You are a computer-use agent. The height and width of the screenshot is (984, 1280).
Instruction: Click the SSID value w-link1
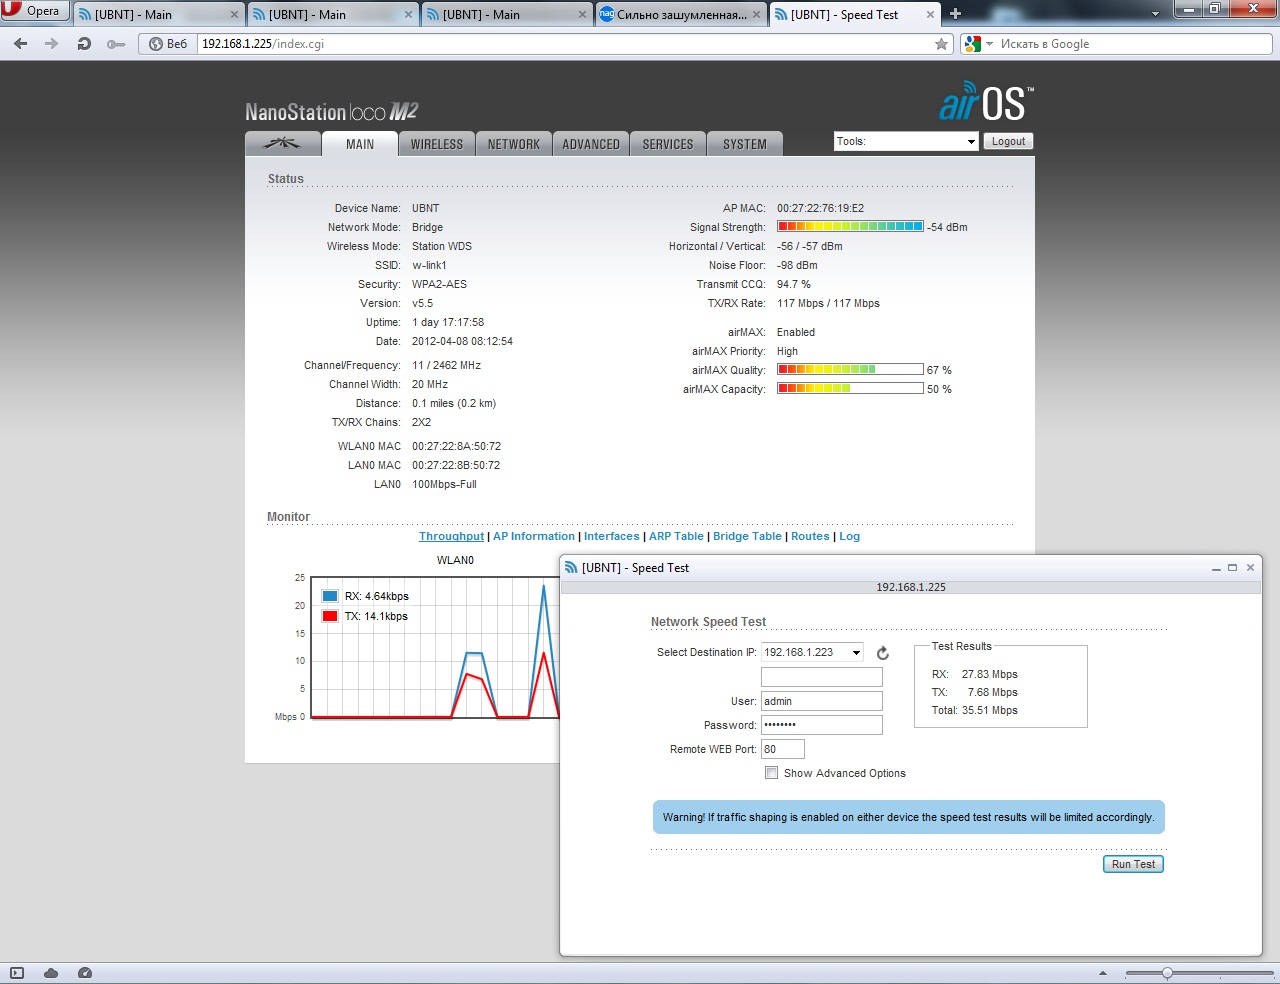429,265
